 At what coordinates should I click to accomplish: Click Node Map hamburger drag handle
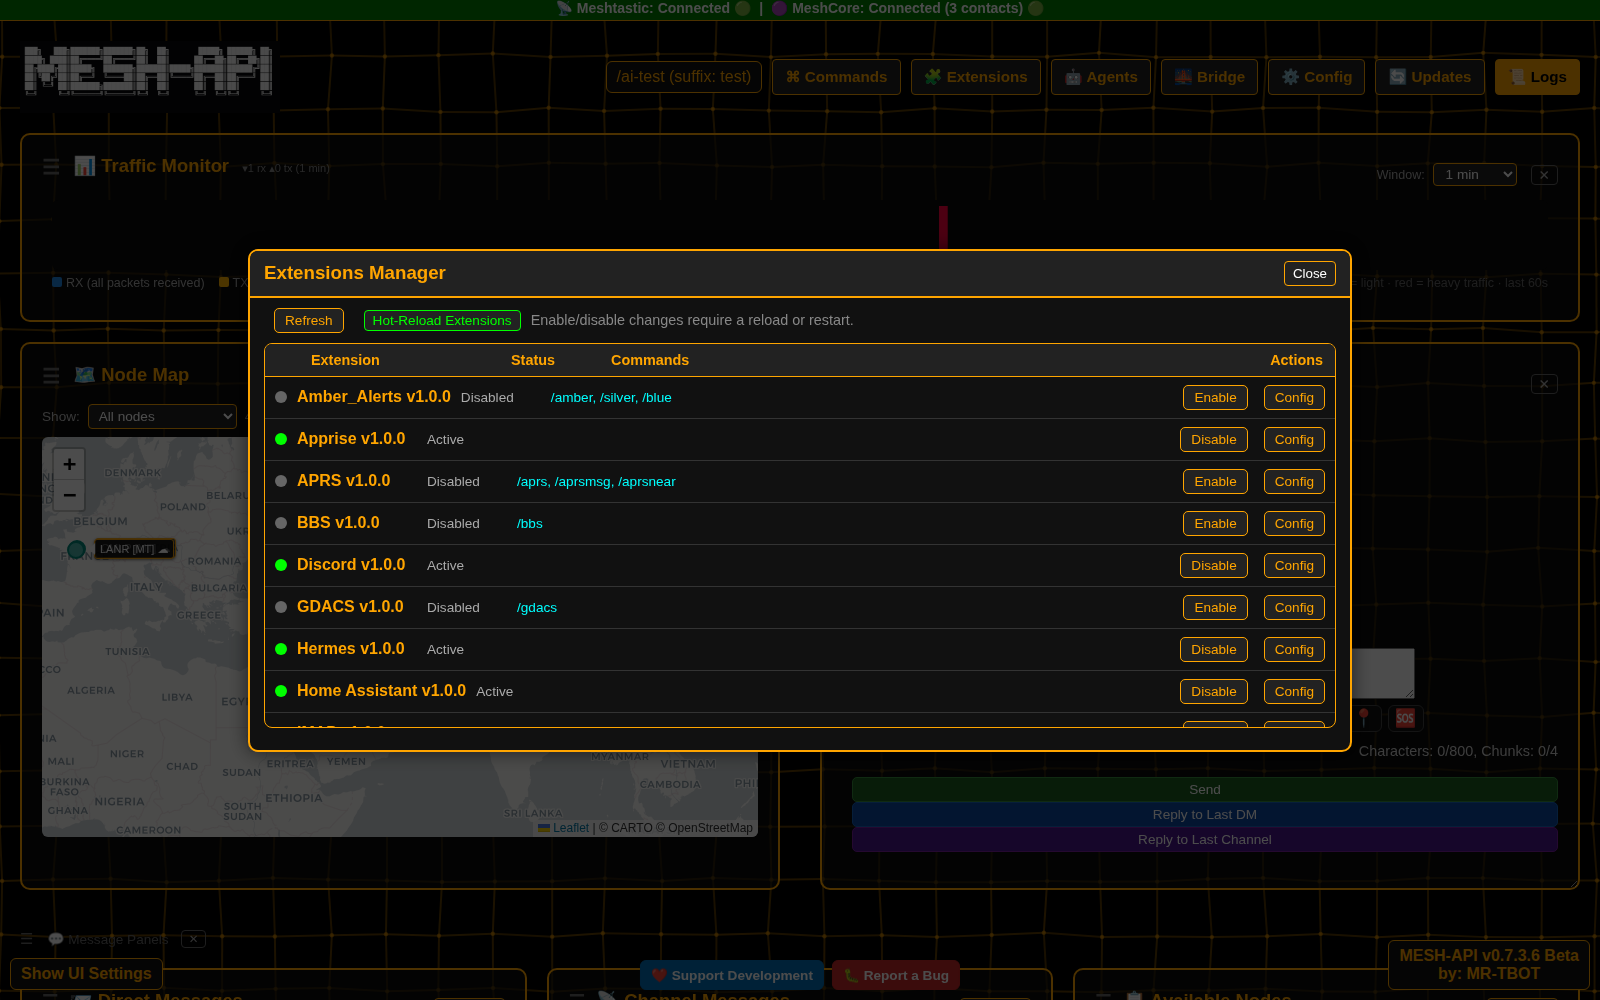click(51, 375)
